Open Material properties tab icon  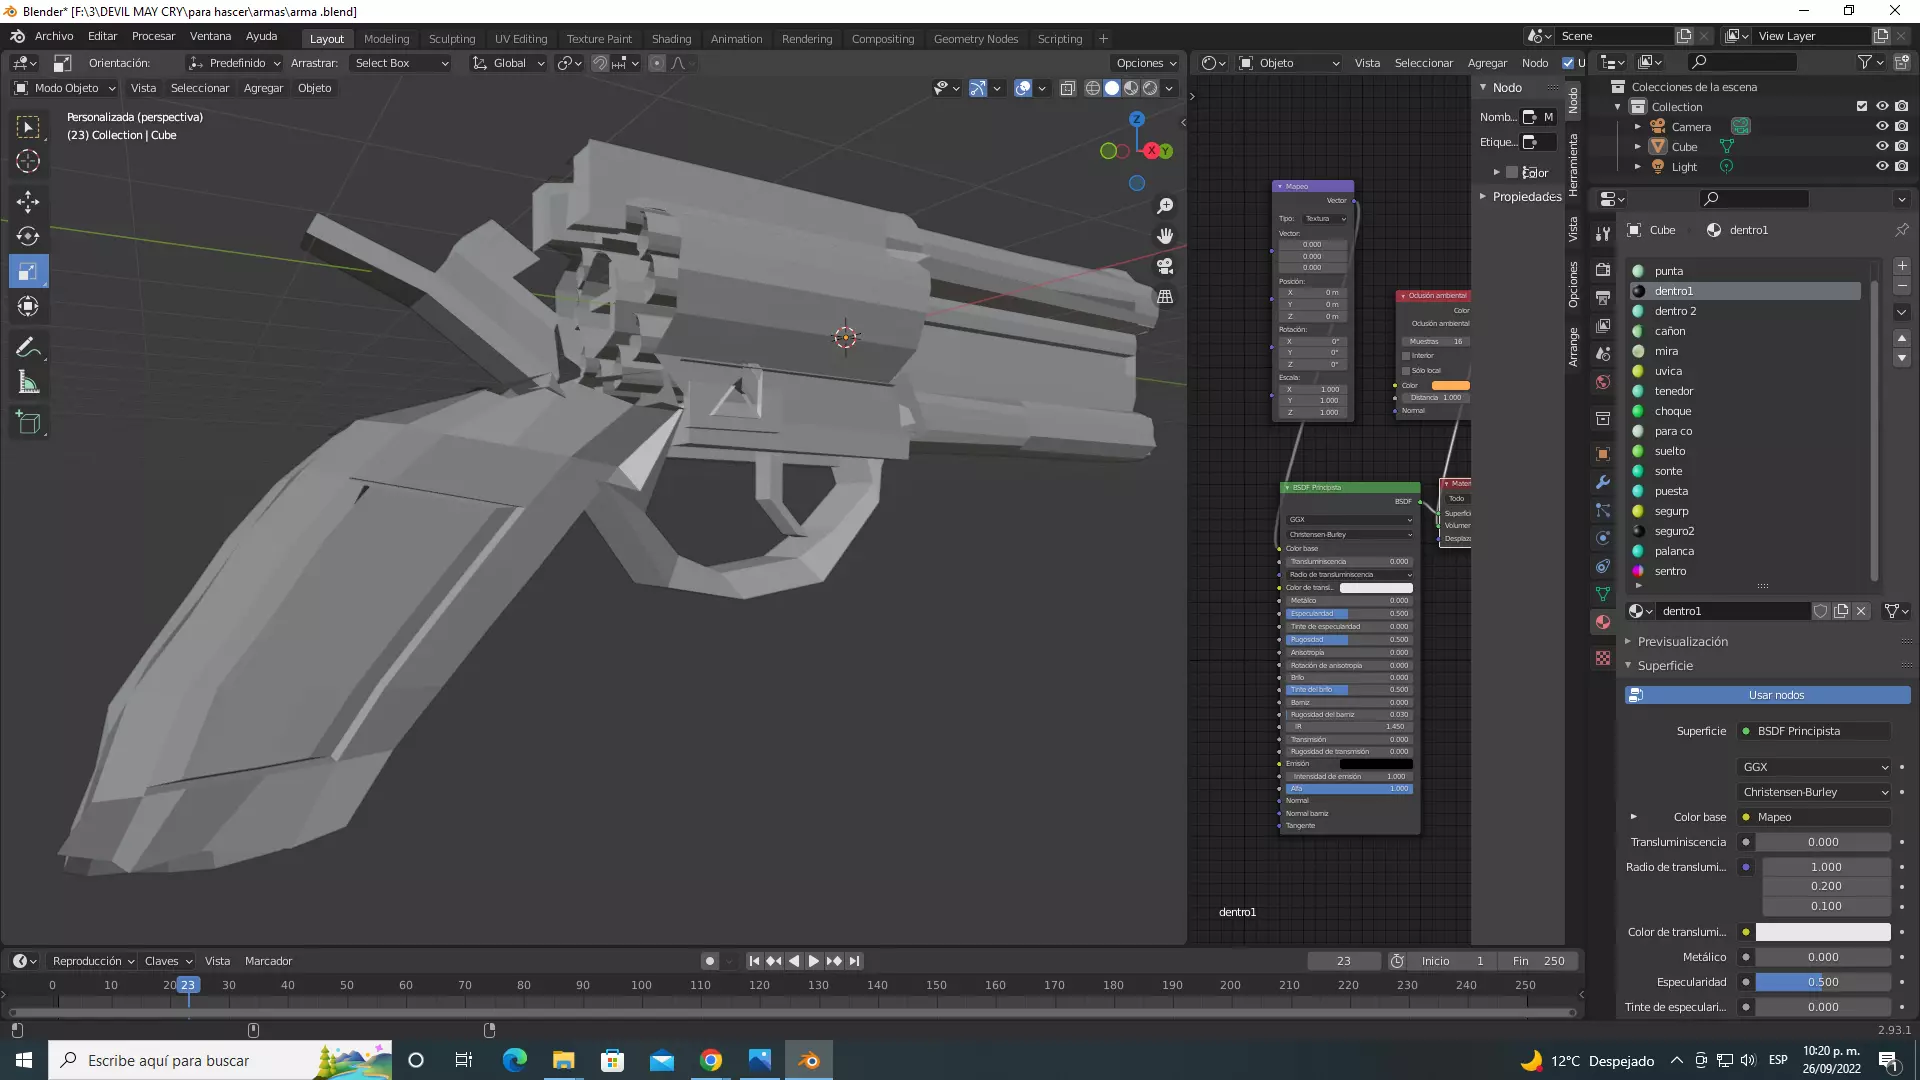click(x=1603, y=622)
